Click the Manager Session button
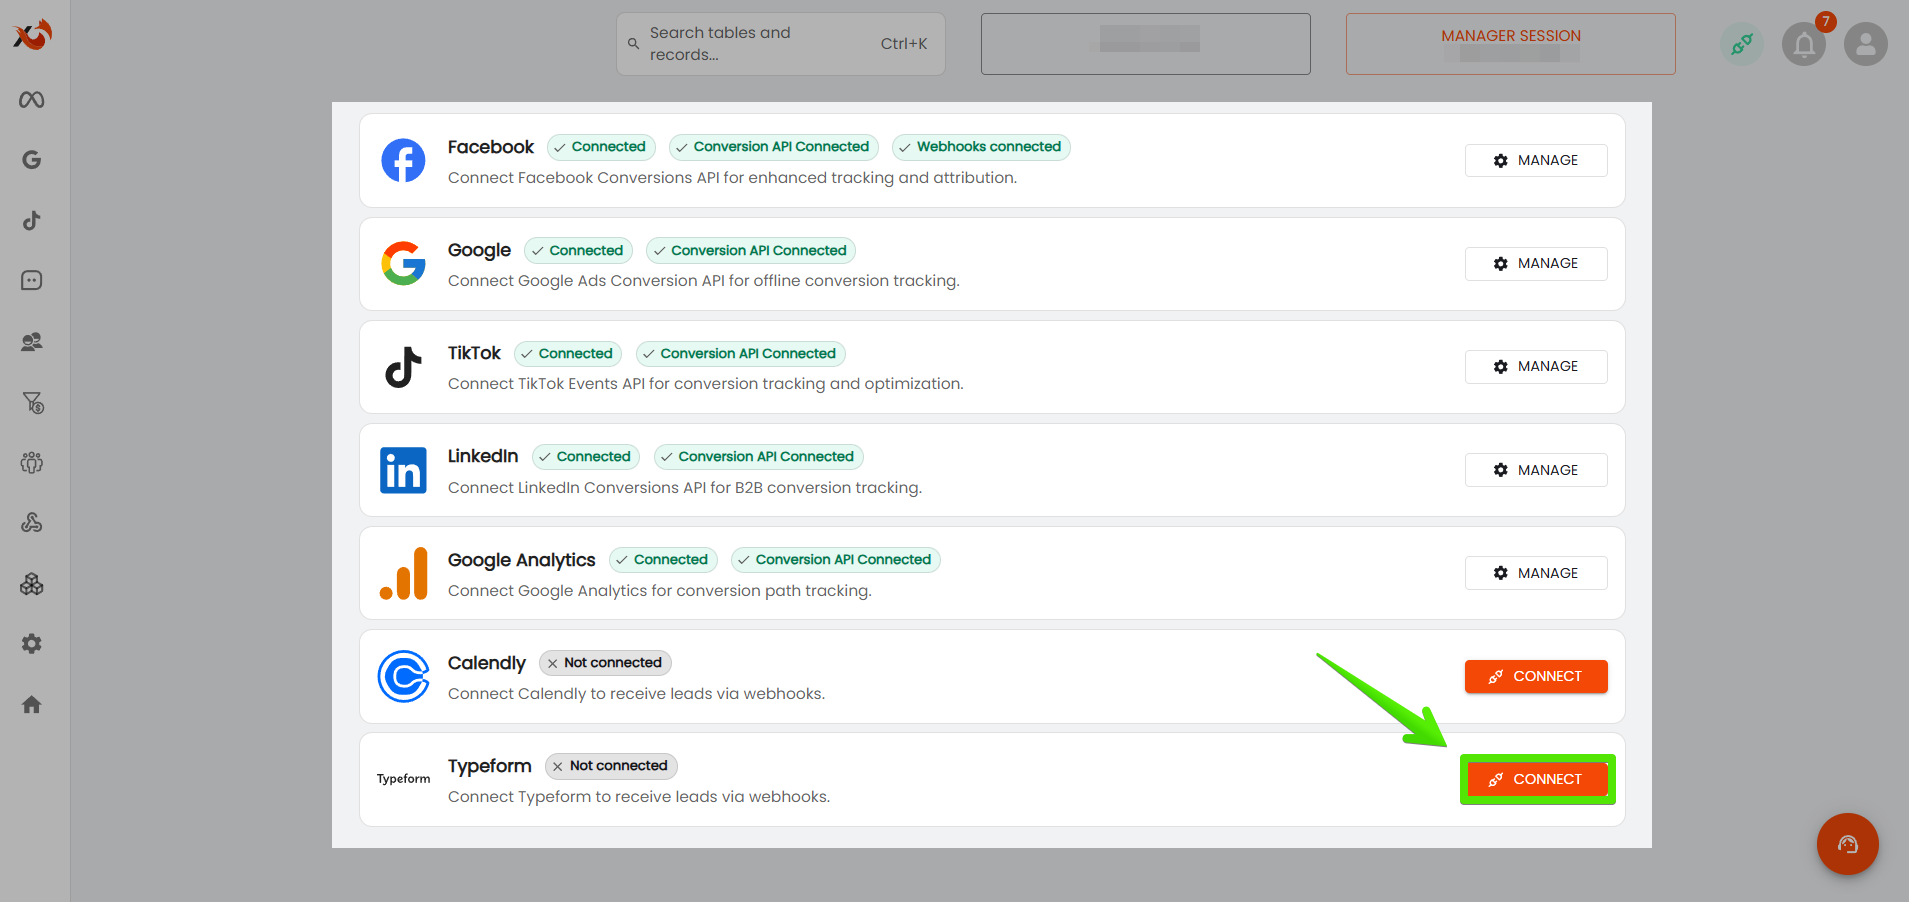 (x=1510, y=44)
